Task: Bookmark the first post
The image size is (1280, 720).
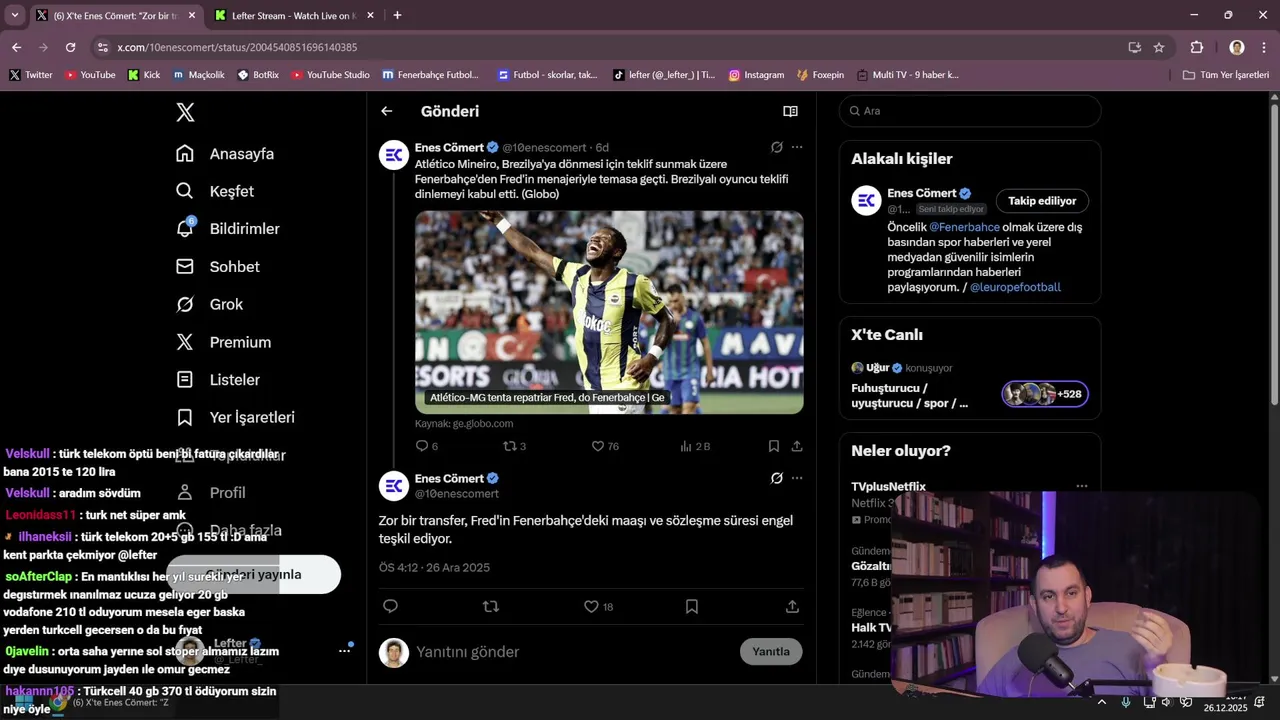Action: 774,446
